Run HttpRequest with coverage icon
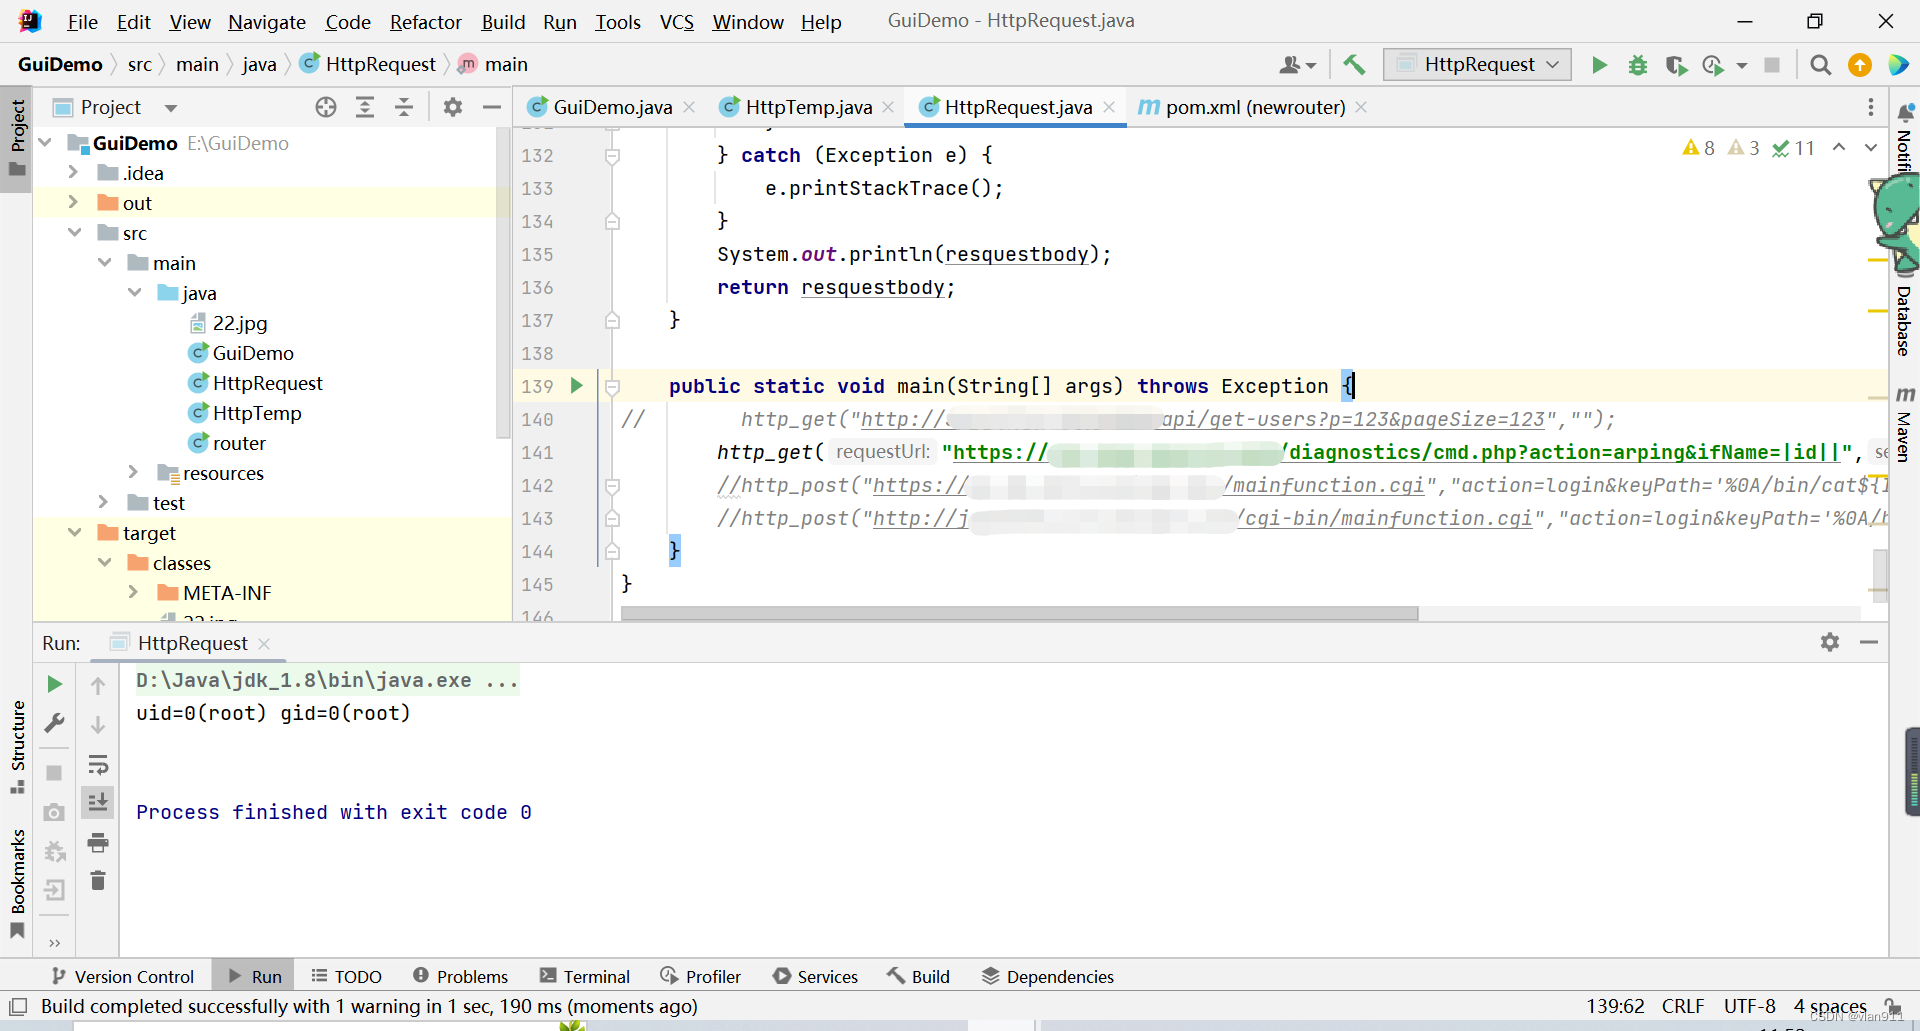Image resolution: width=1920 pixels, height=1031 pixels. click(x=1676, y=65)
